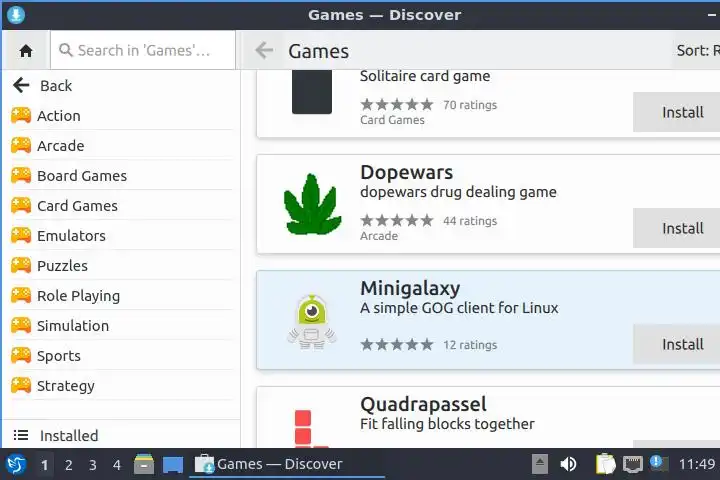Click the Dopewars title

(x=406, y=172)
